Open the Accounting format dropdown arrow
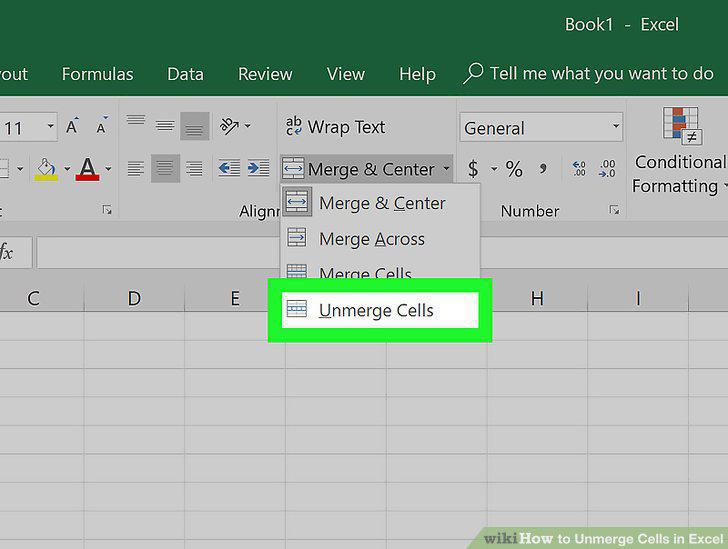 (x=494, y=169)
